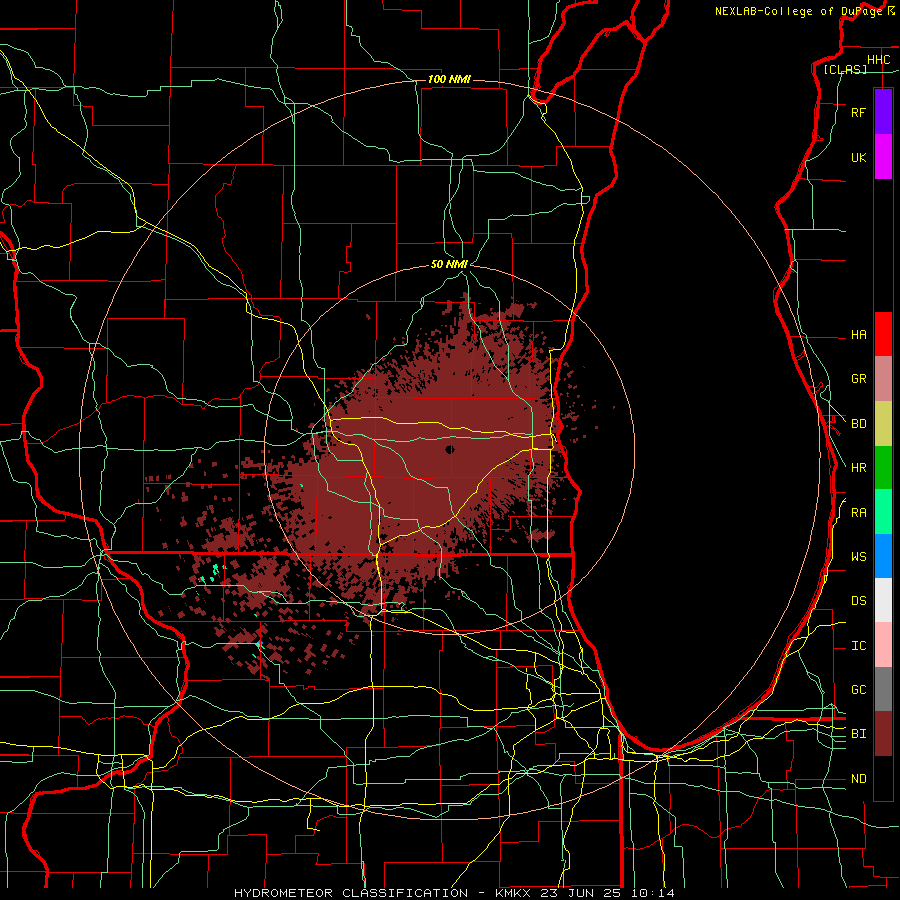Click the 10:14 timestamp text
The width and height of the screenshot is (900, 900).
point(653,893)
